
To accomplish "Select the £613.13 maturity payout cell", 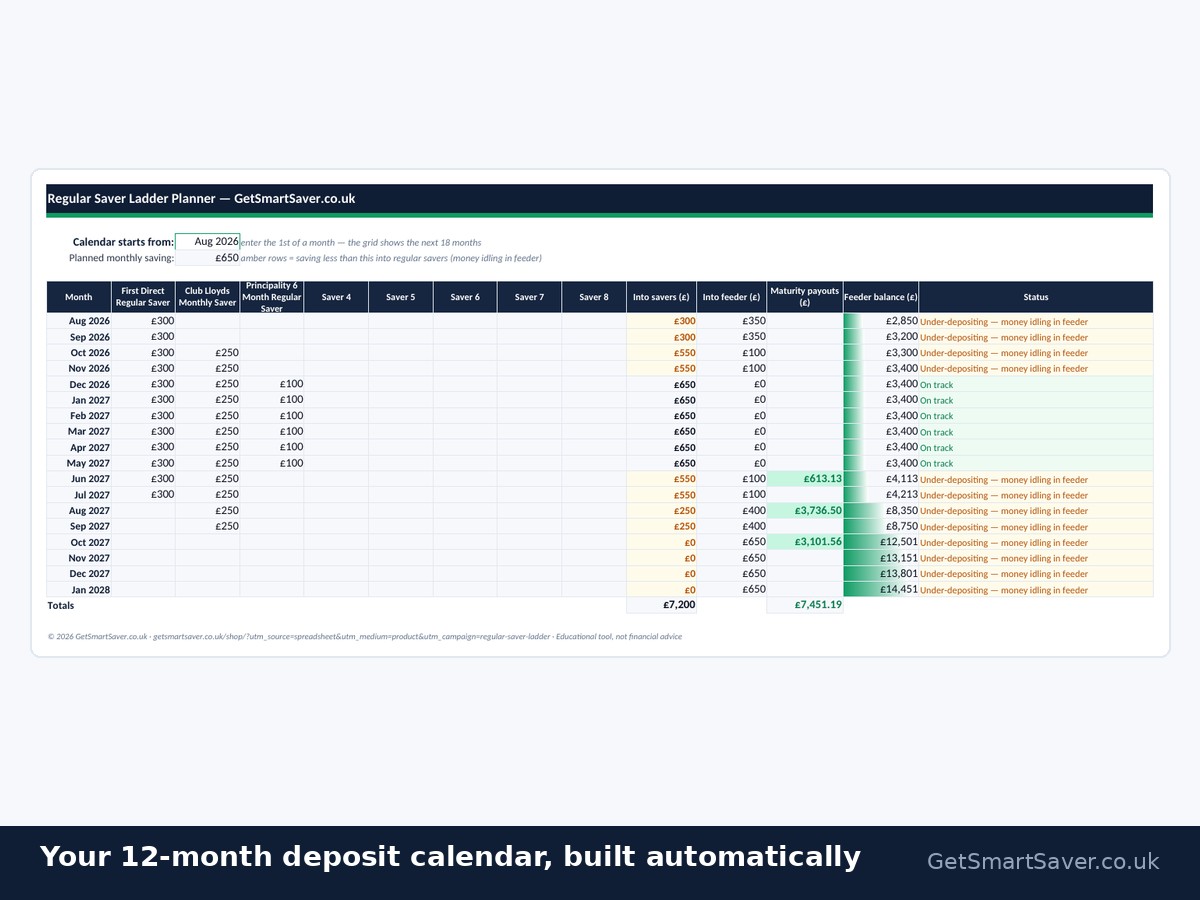I will (x=805, y=479).
